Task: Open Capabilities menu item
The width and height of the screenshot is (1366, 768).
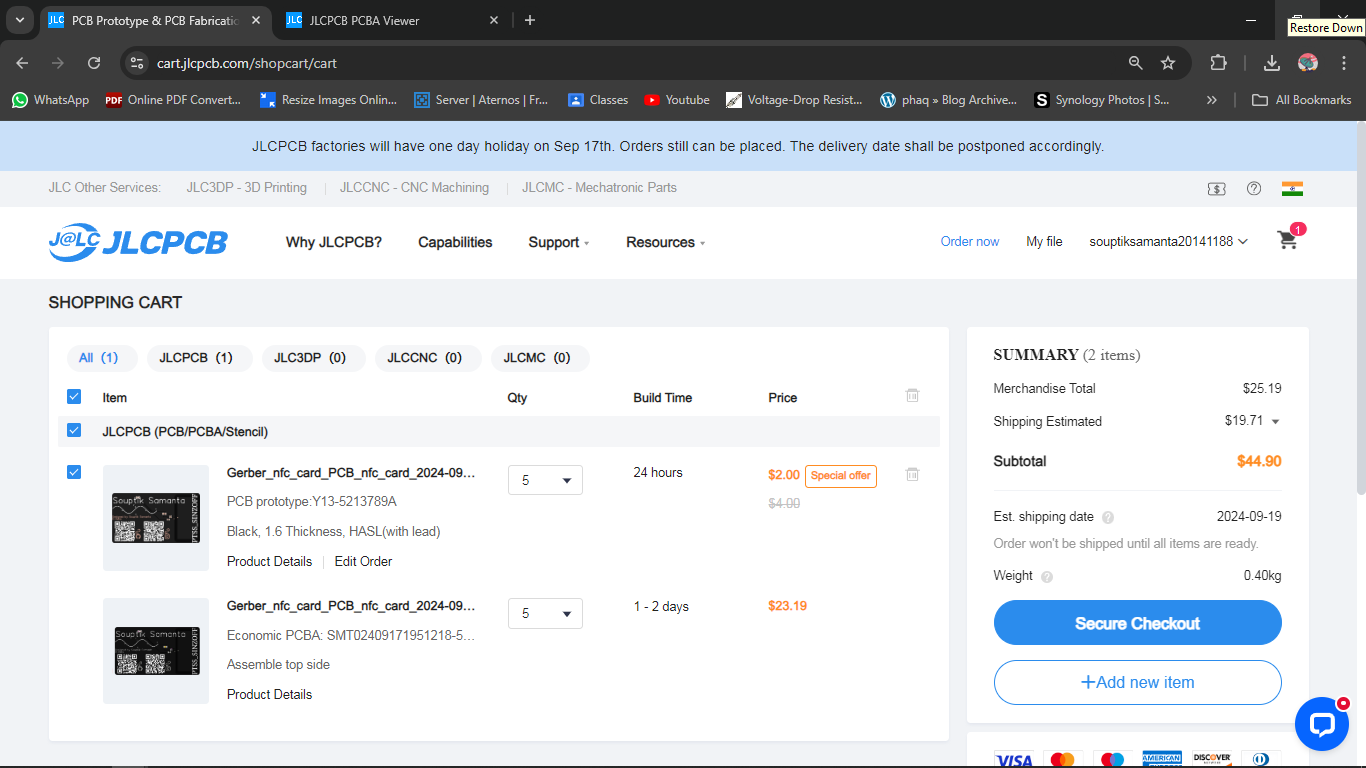Action: (x=455, y=242)
